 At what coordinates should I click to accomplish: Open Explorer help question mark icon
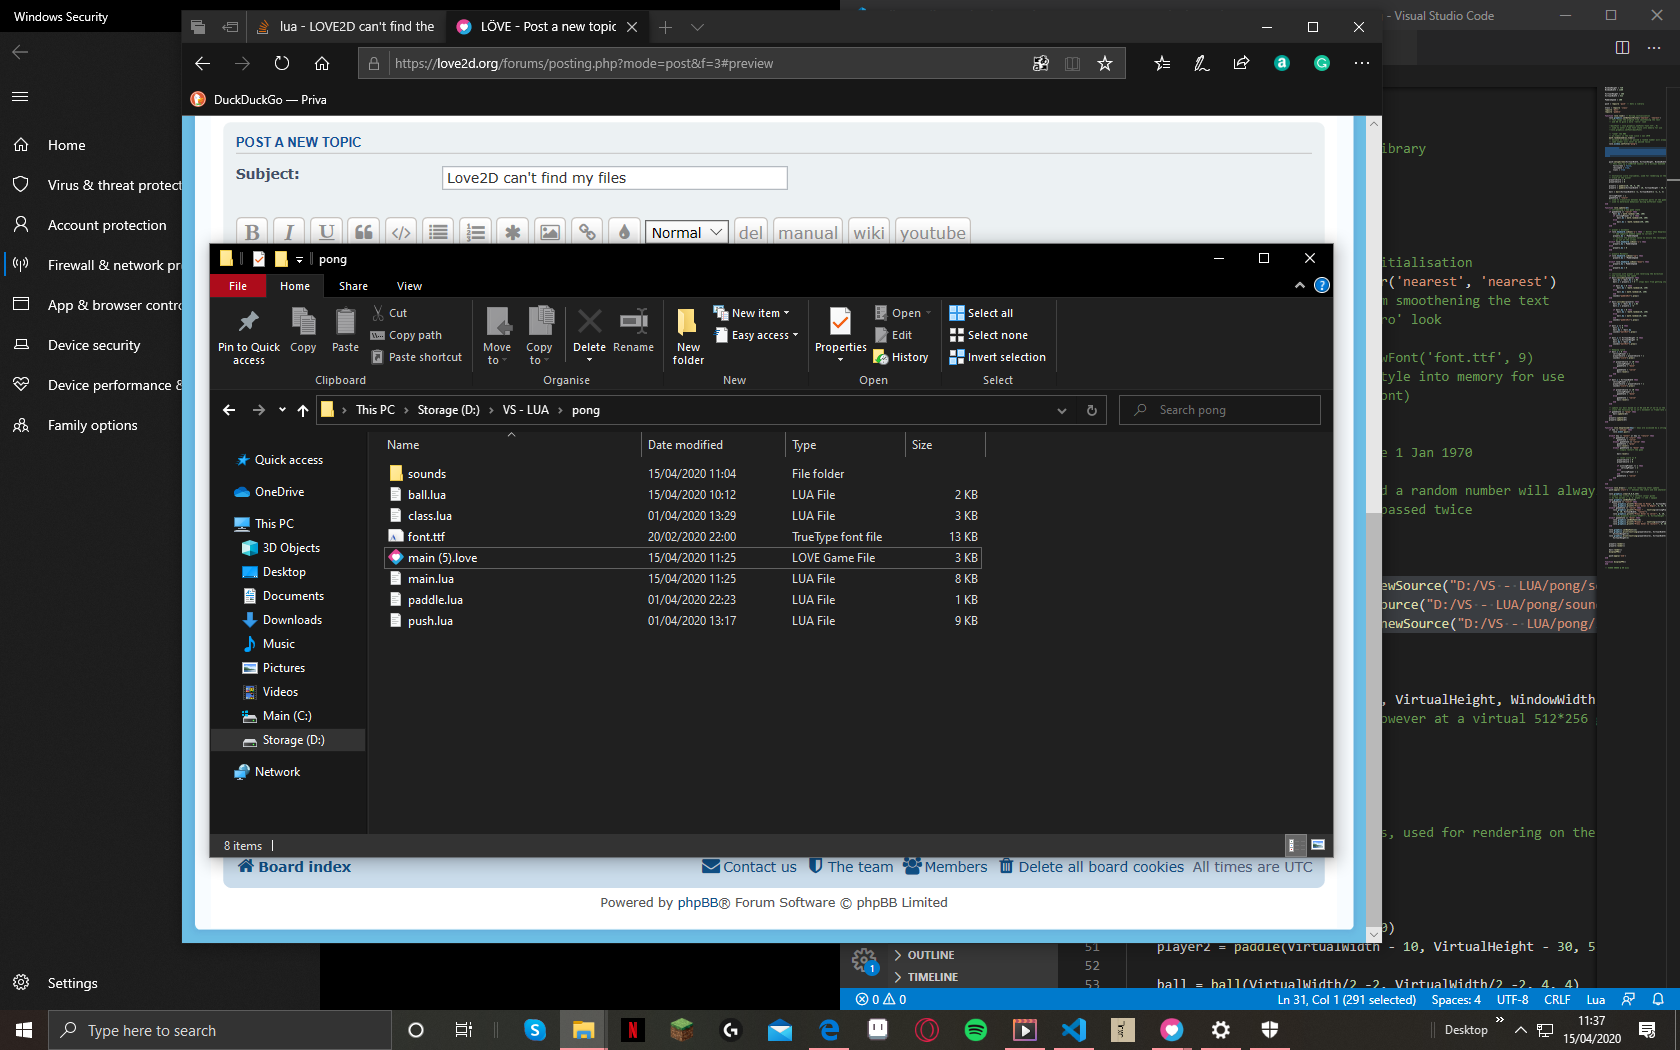(x=1321, y=285)
